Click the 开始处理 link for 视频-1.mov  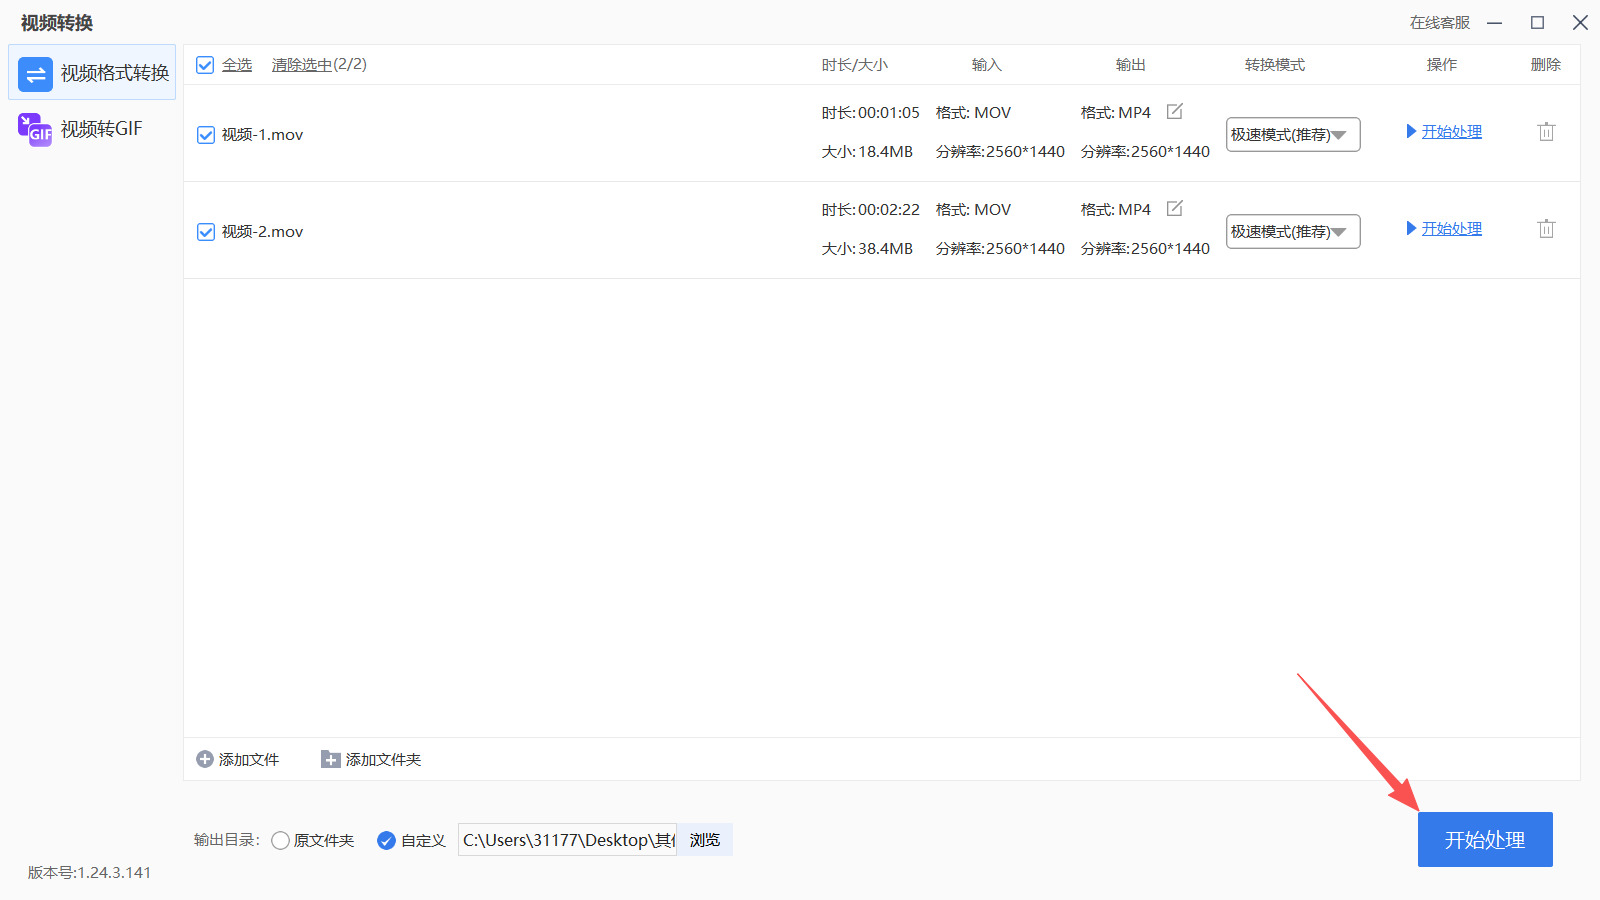[1452, 132]
